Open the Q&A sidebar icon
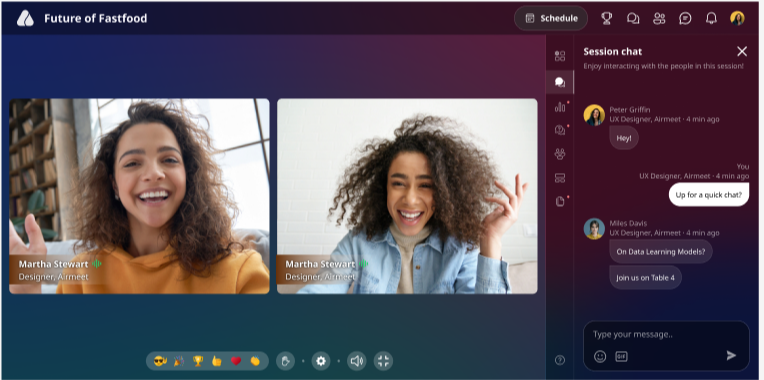The width and height of the screenshot is (764, 380). coord(560,130)
